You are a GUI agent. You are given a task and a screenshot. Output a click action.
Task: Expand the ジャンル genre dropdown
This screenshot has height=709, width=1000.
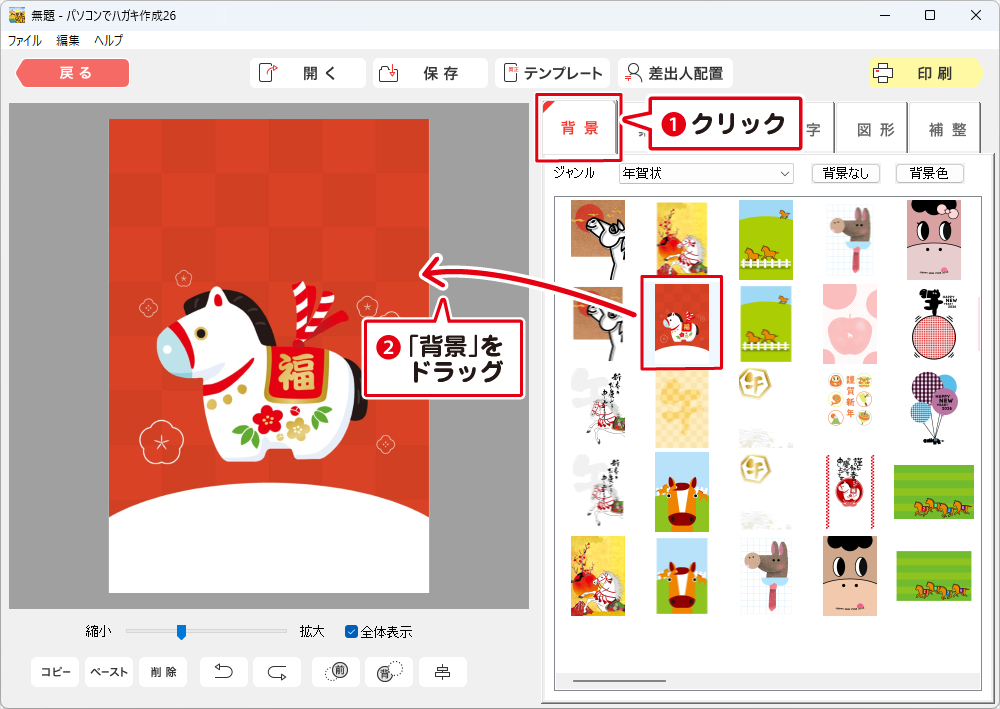(x=784, y=174)
